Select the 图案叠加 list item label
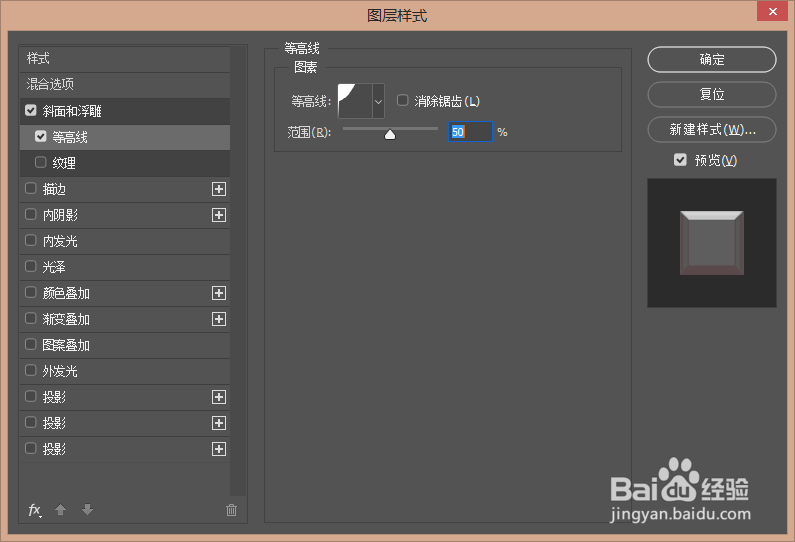This screenshot has height=542, width=795. (x=66, y=345)
